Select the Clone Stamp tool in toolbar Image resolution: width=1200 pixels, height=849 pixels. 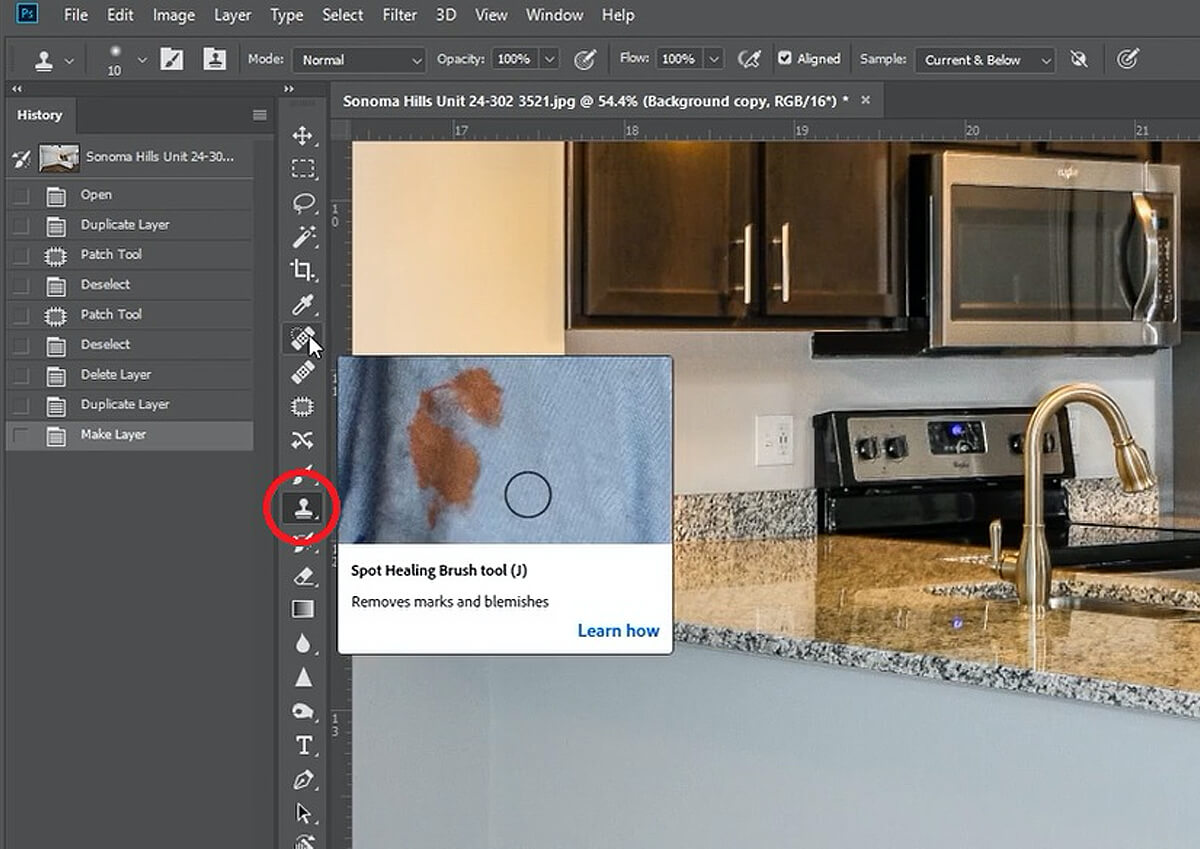pyautogui.click(x=302, y=509)
